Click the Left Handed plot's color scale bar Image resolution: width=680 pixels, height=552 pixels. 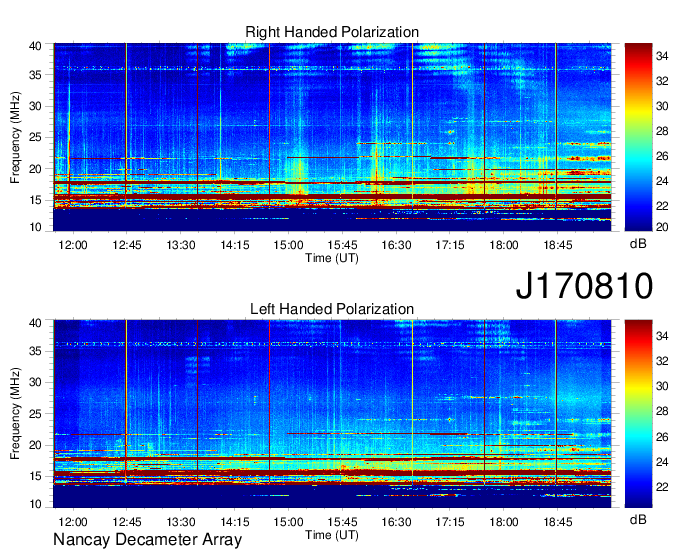(x=638, y=414)
